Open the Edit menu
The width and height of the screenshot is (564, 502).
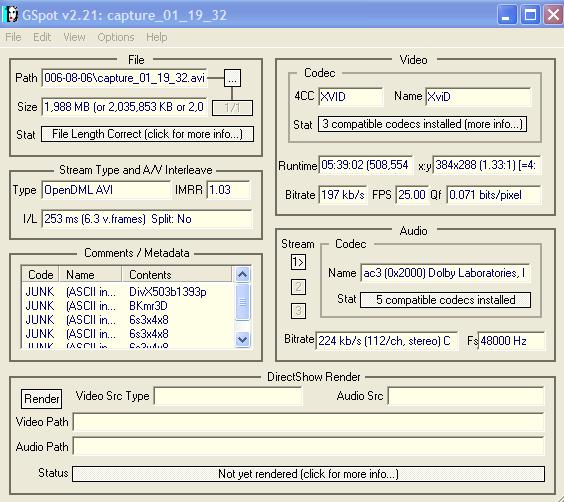tap(42, 37)
